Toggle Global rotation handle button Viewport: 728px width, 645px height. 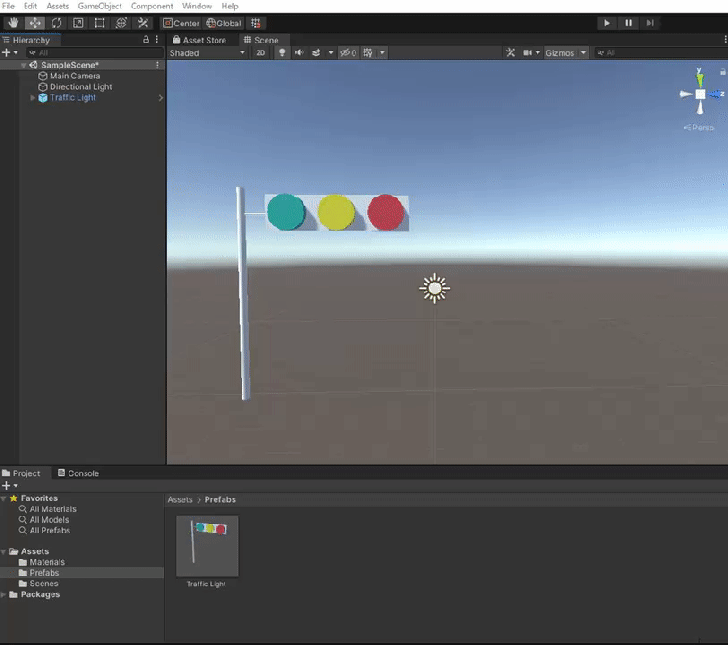[x=223, y=23]
